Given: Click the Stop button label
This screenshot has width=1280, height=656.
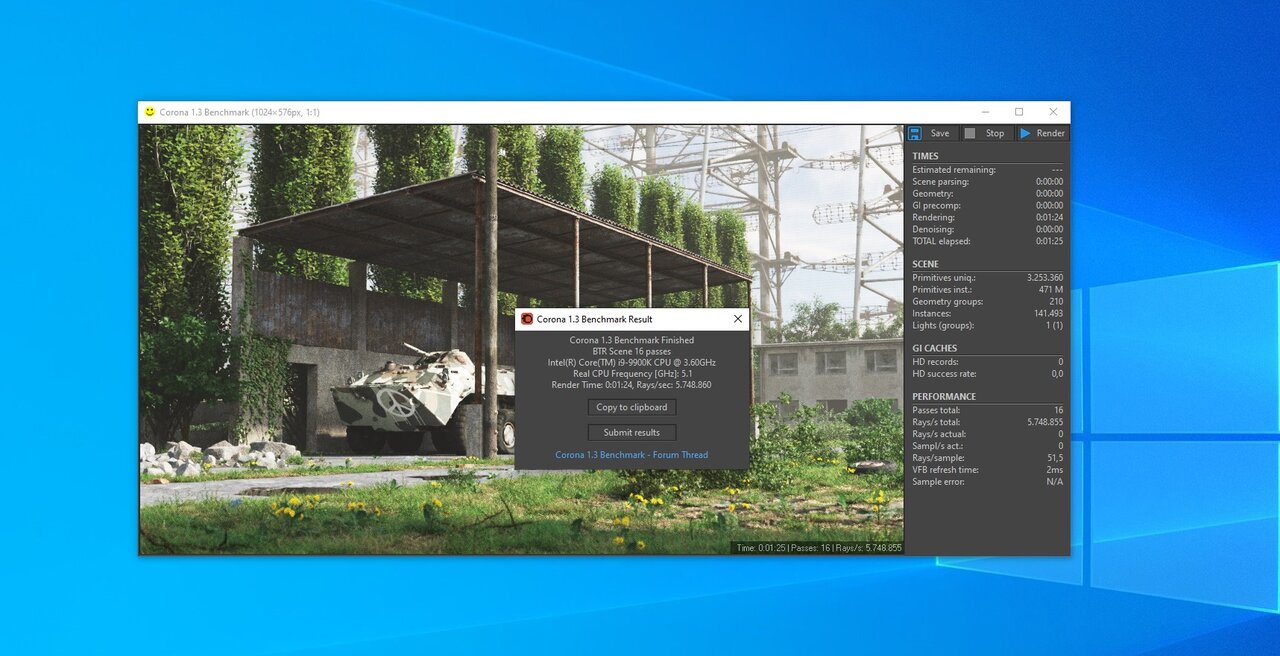Looking at the screenshot, I should 995,133.
